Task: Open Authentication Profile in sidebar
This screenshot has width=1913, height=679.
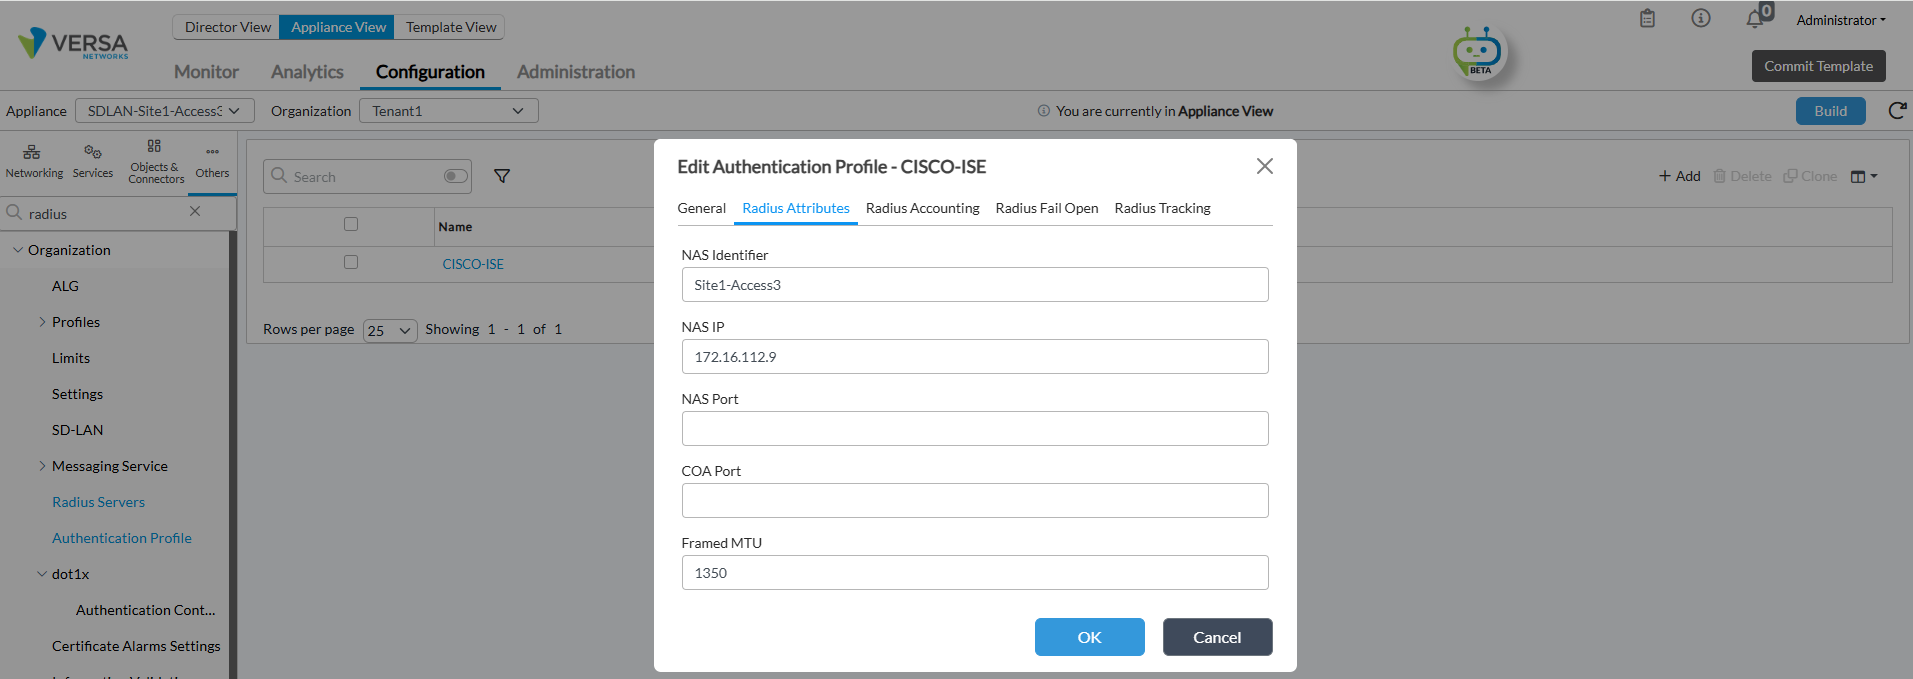Action: (x=121, y=538)
